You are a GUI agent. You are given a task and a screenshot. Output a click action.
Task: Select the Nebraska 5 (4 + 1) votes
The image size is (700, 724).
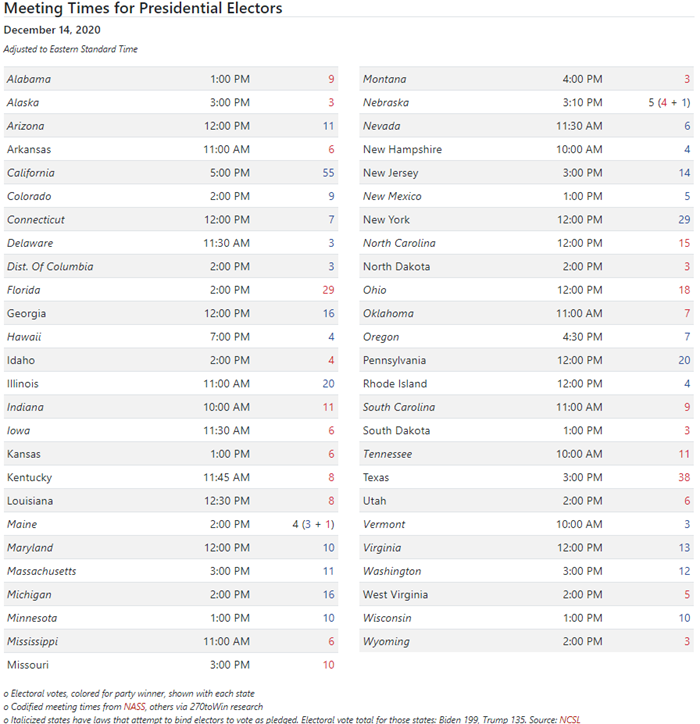[669, 103]
